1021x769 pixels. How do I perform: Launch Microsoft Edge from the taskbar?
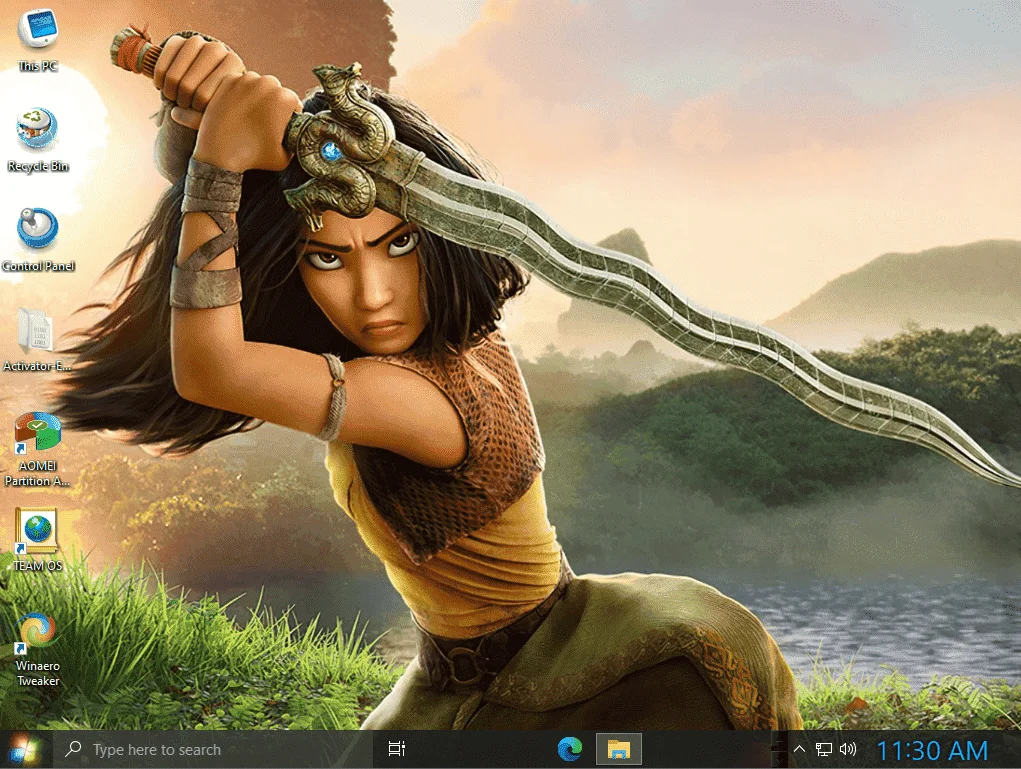570,749
